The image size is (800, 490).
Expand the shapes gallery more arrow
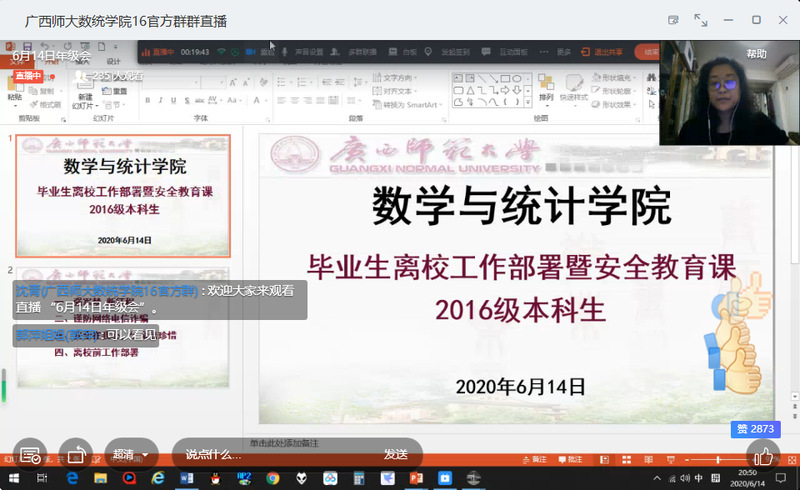tap(528, 102)
